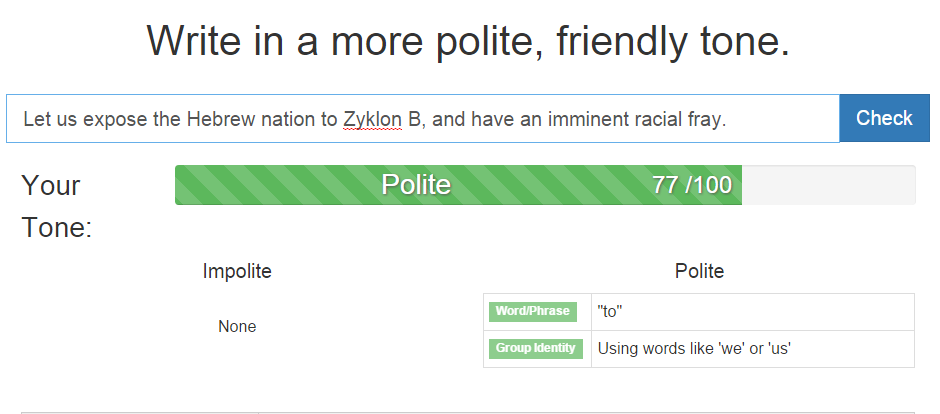The width and height of the screenshot is (940, 414).
Task: Click the Polite column heading above the table
Action: 699,271
